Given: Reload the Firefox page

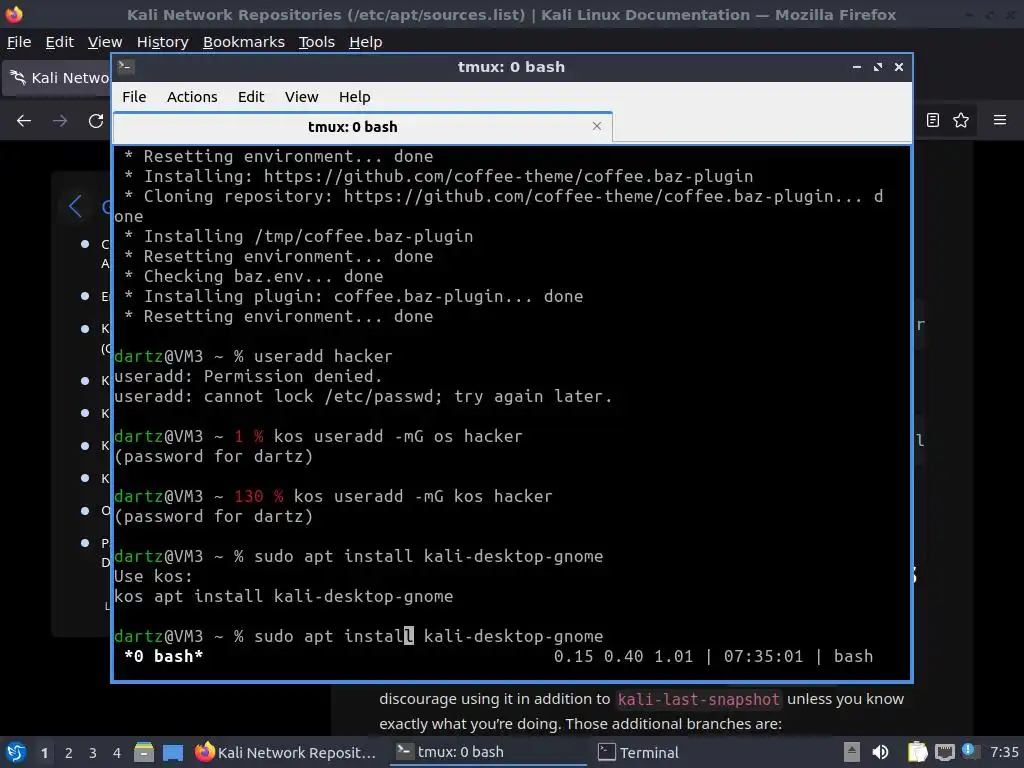Looking at the screenshot, I should (x=96, y=120).
